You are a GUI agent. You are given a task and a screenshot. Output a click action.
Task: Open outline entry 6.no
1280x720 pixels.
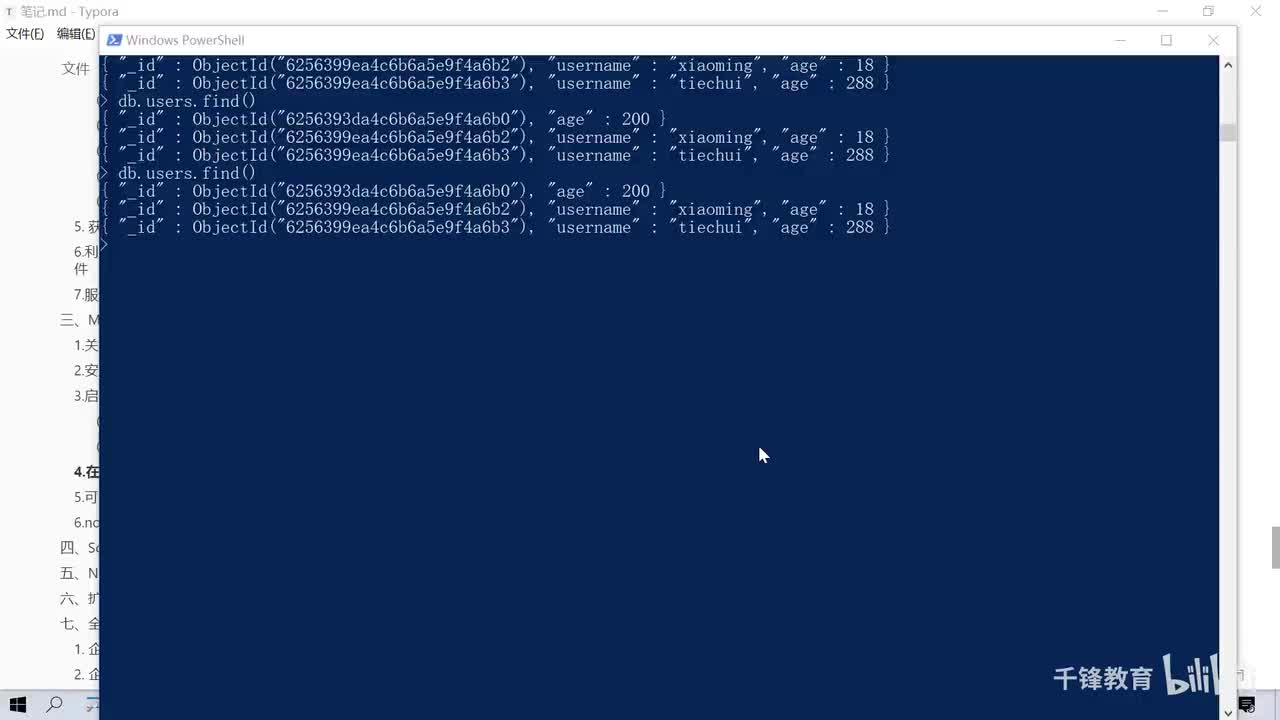coord(86,523)
